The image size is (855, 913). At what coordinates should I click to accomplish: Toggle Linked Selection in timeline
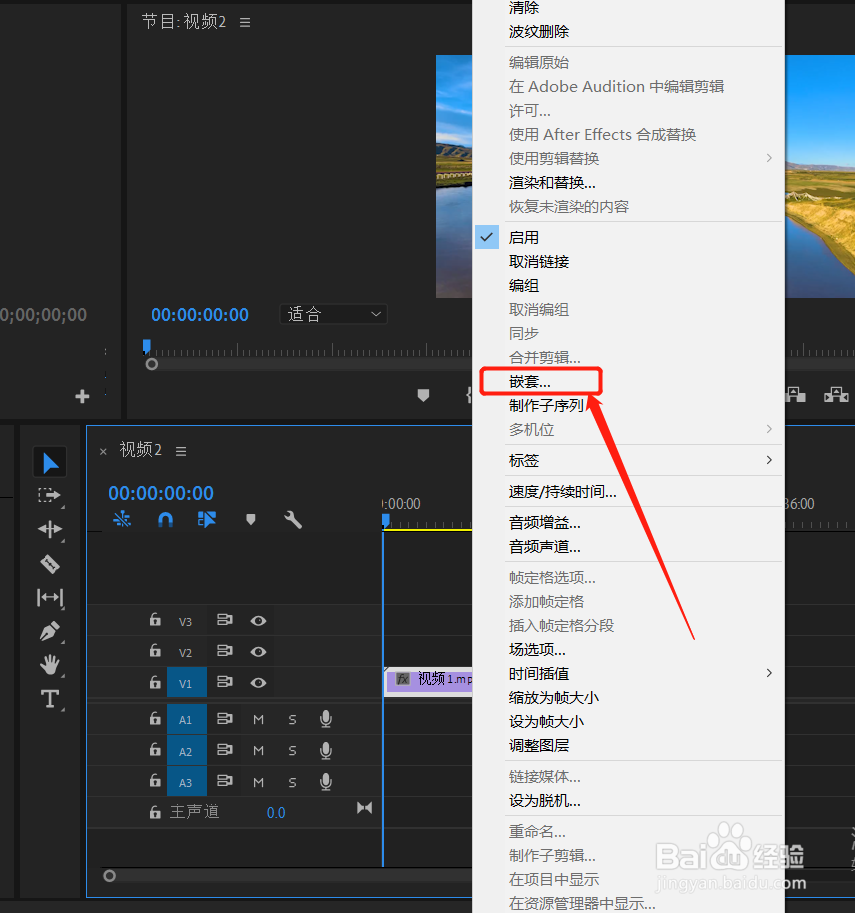tap(207, 519)
